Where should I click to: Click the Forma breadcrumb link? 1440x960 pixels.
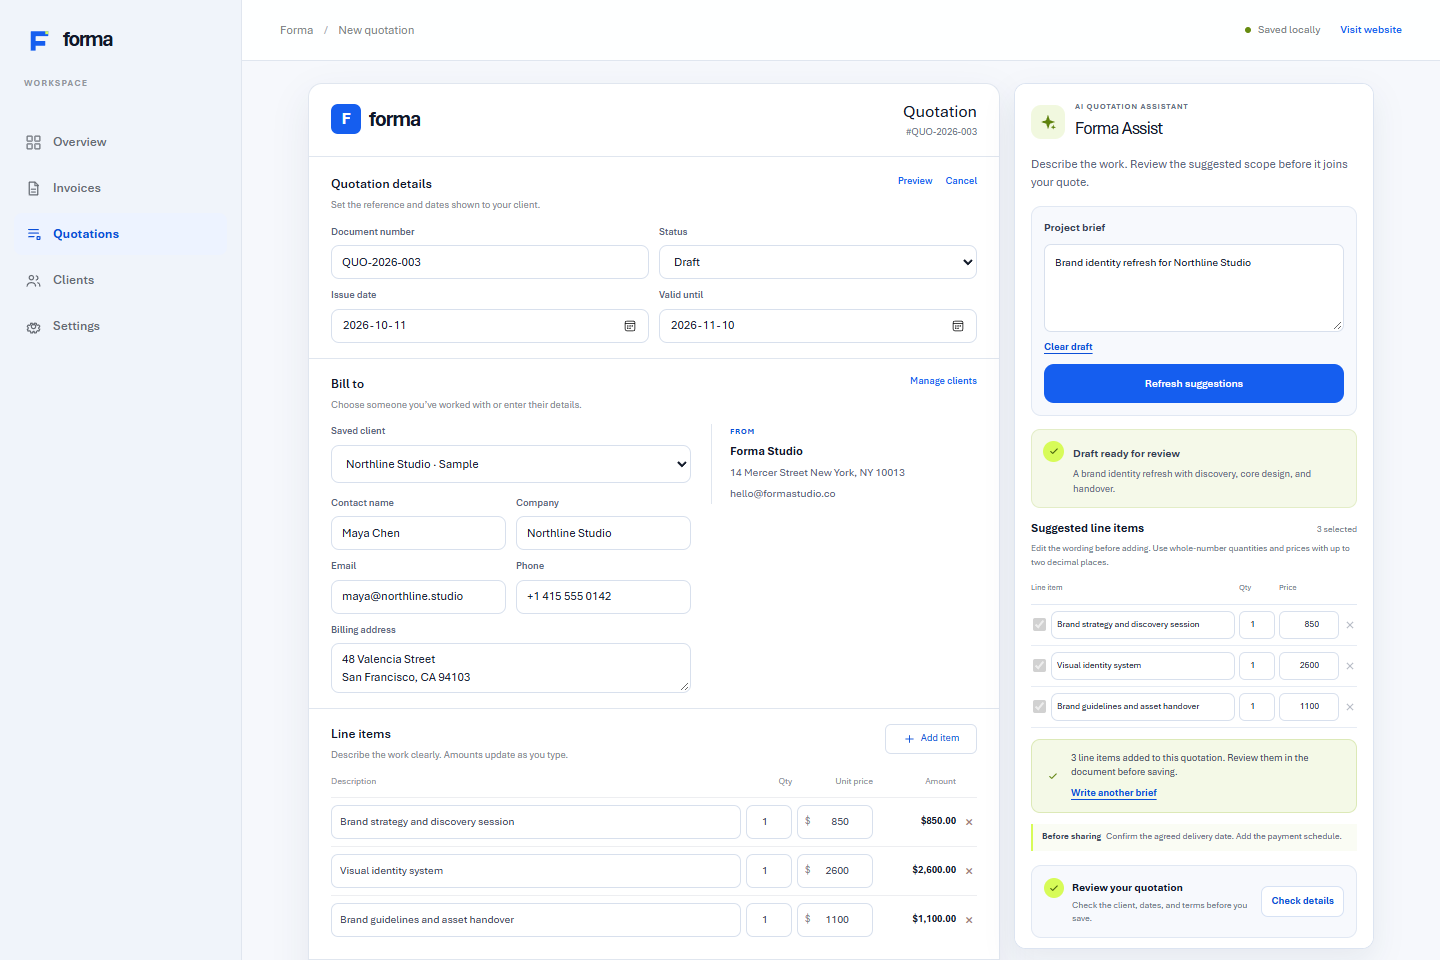tap(296, 30)
